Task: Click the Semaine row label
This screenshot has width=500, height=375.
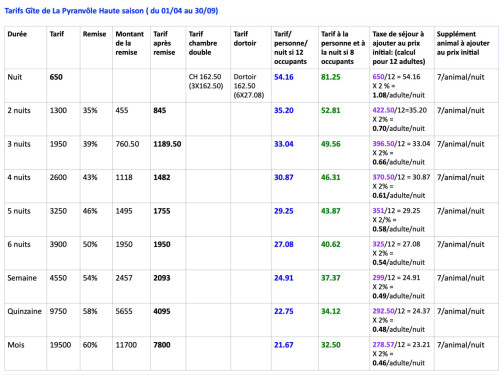Action: (22, 278)
